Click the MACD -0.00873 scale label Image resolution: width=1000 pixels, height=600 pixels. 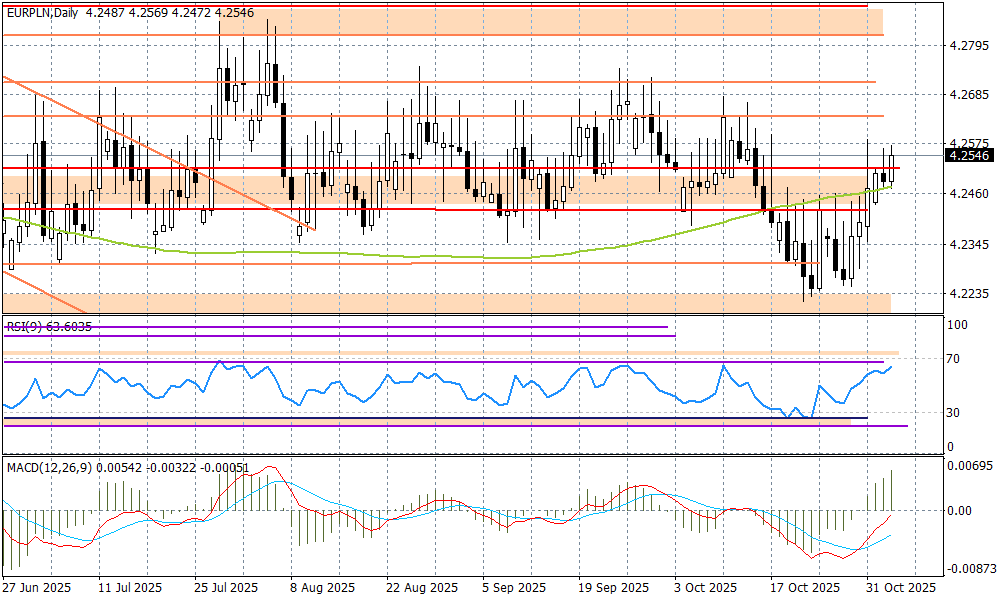970,567
